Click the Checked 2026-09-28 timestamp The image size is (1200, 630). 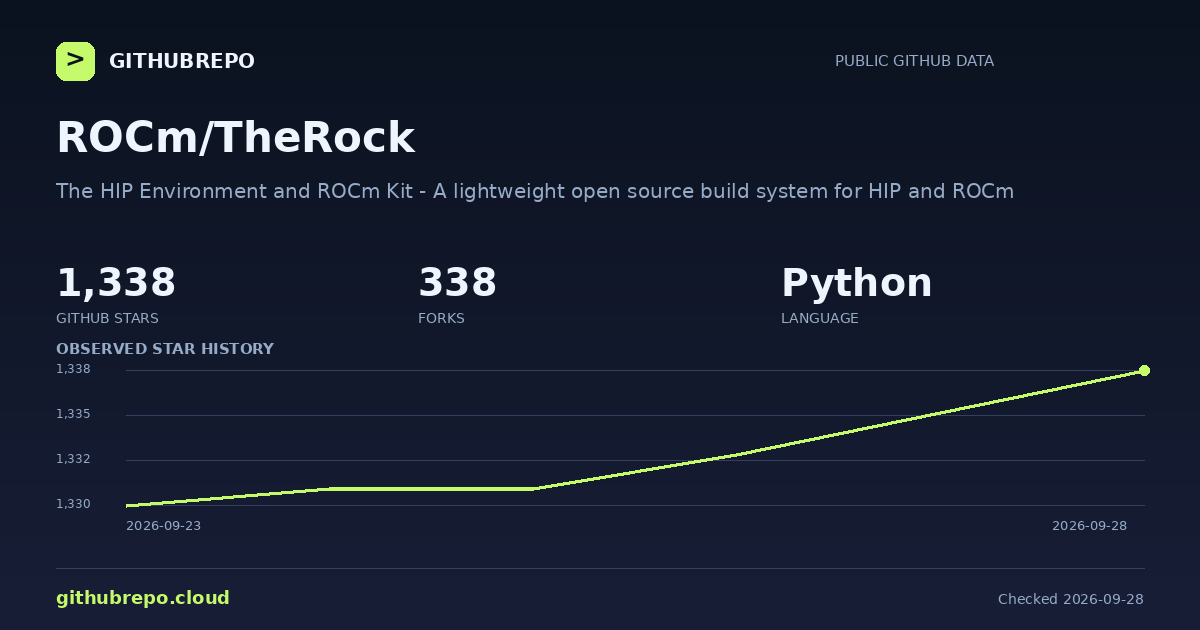pyautogui.click(x=1071, y=599)
